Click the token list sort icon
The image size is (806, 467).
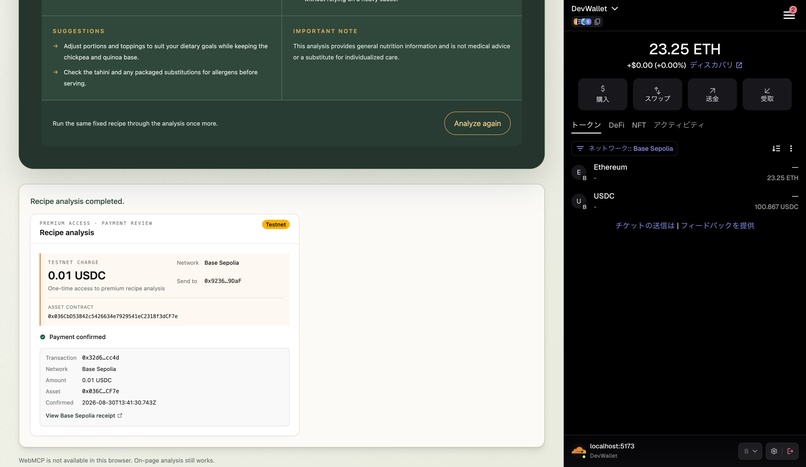[776, 148]
